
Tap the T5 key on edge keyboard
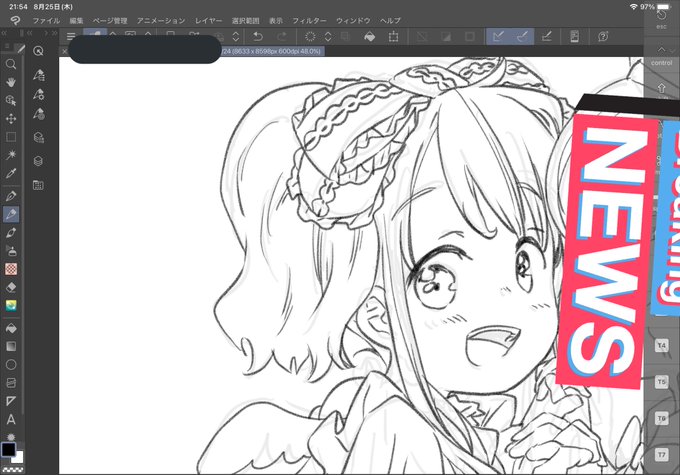(x=661, y=382)
